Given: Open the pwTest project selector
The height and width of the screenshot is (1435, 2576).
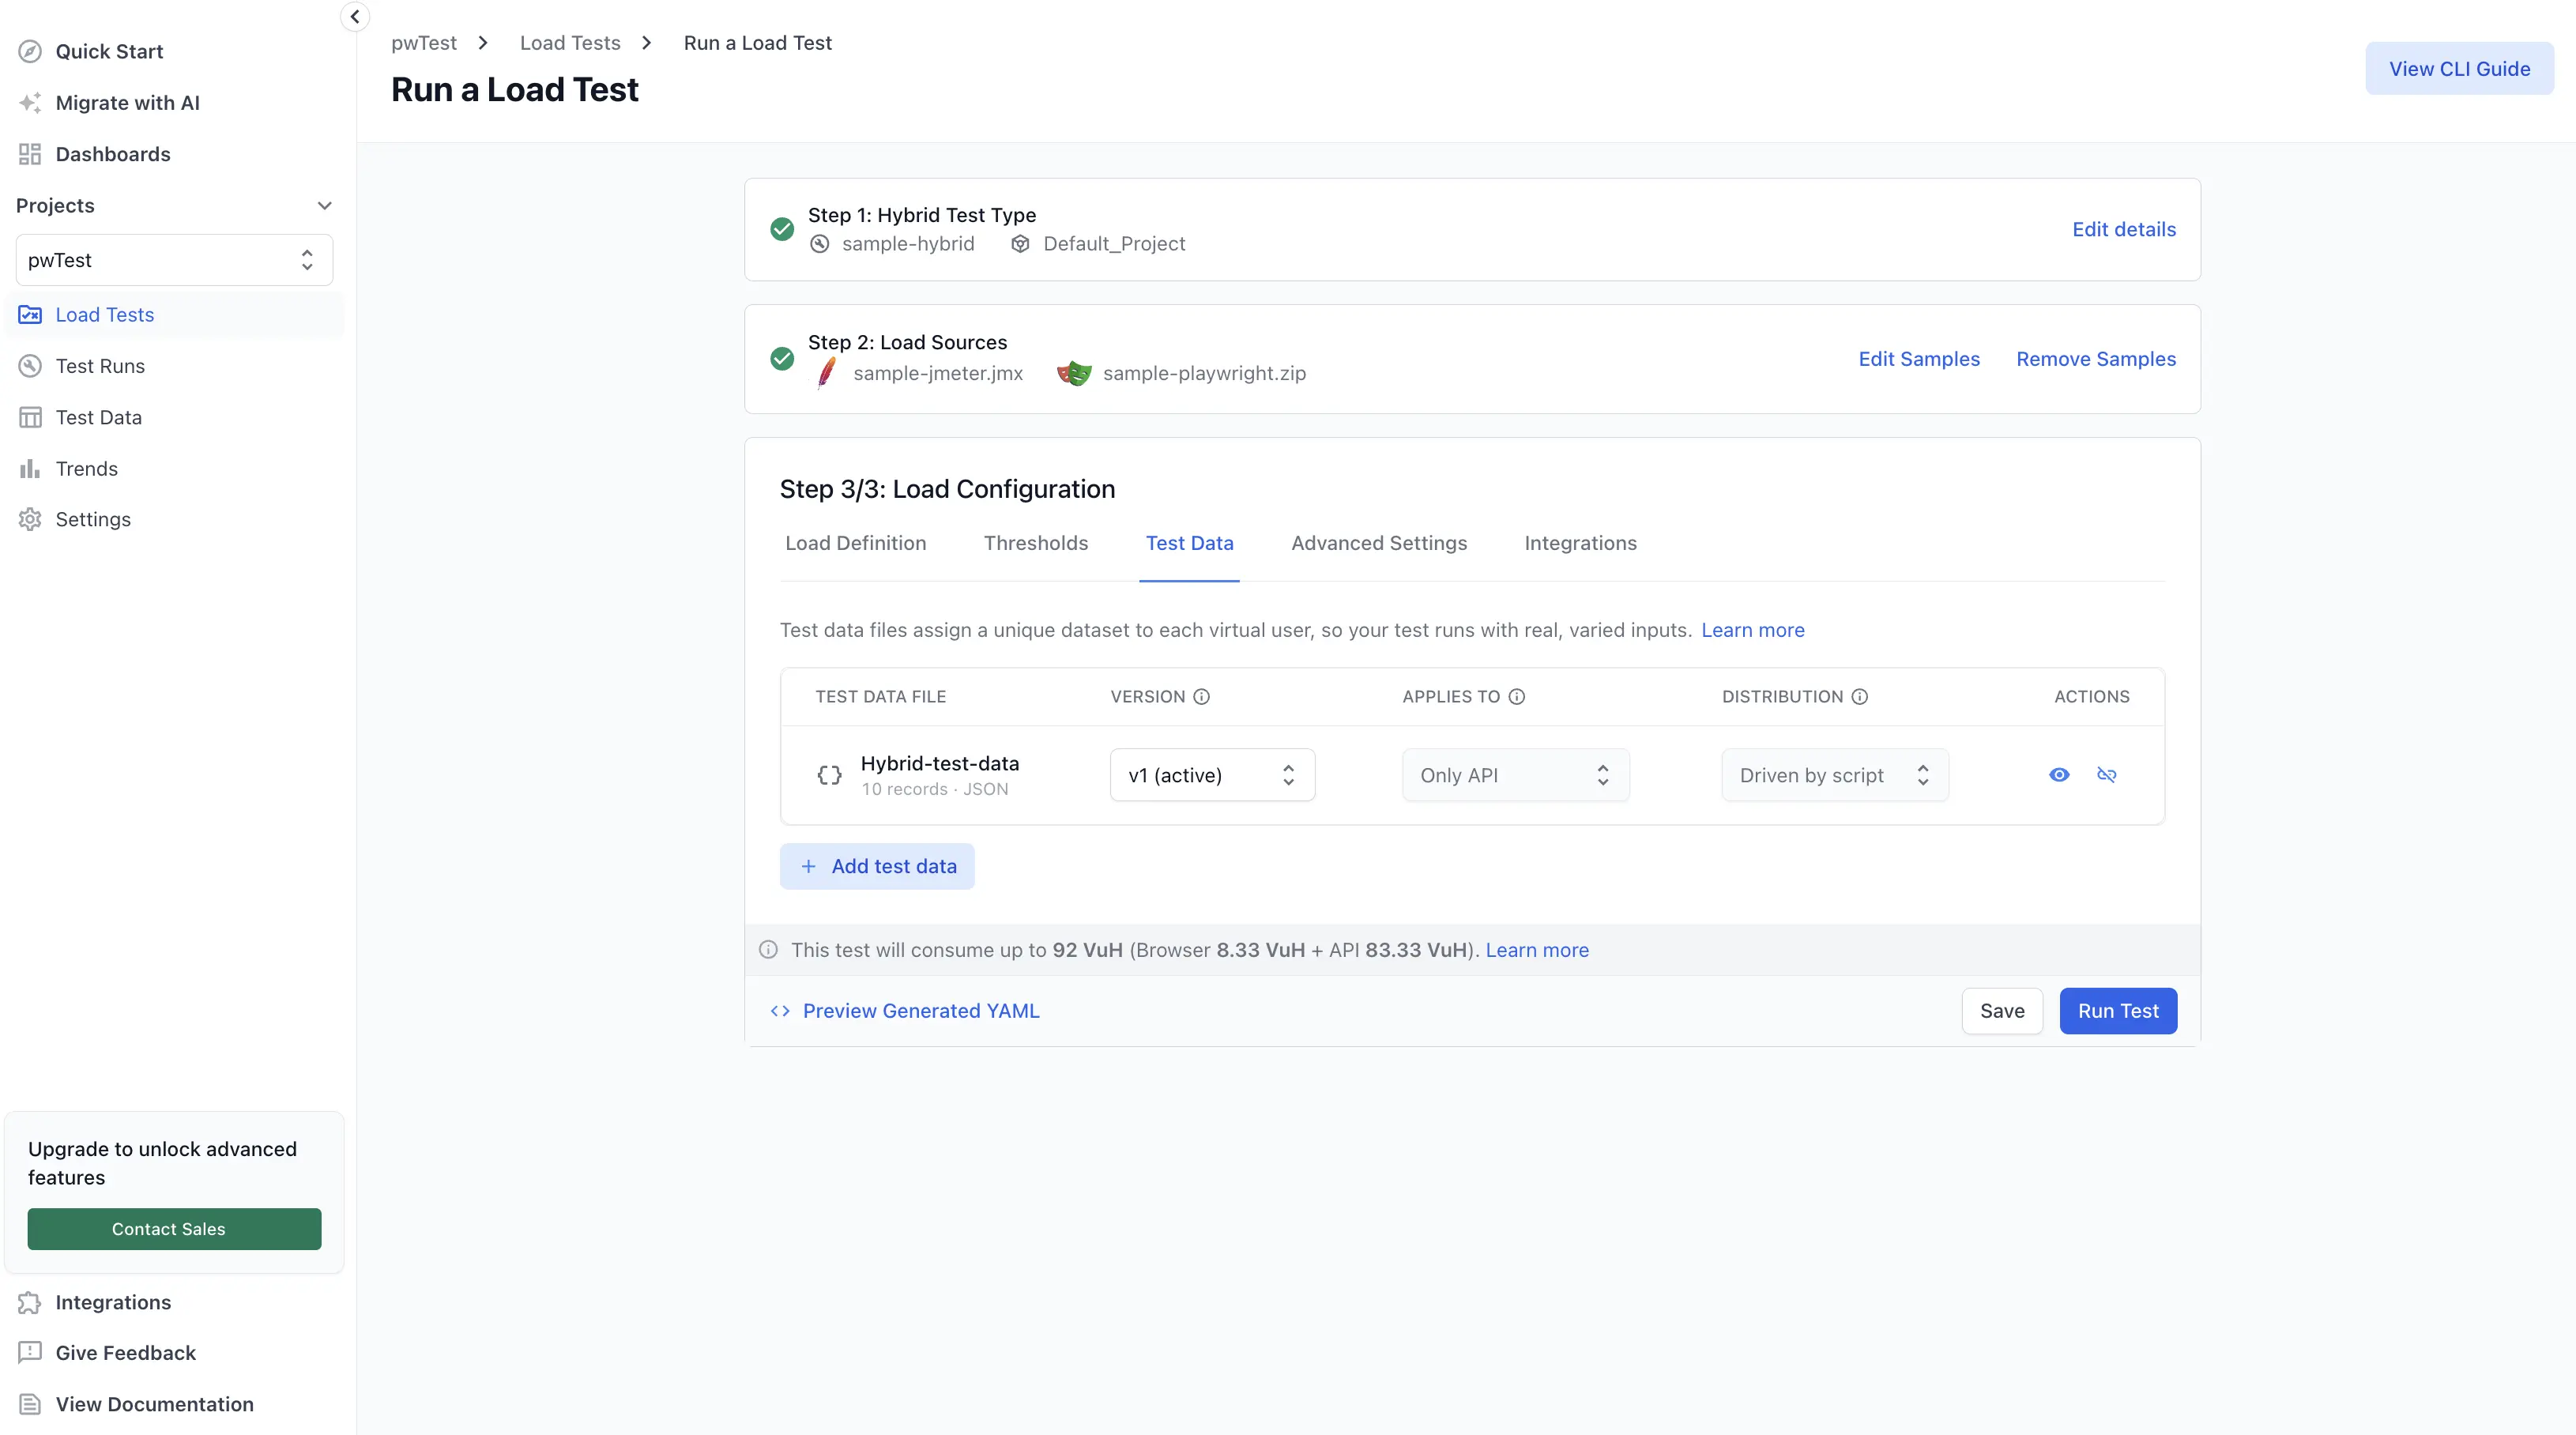Looking at the screenshot, I should coord(174,260).
